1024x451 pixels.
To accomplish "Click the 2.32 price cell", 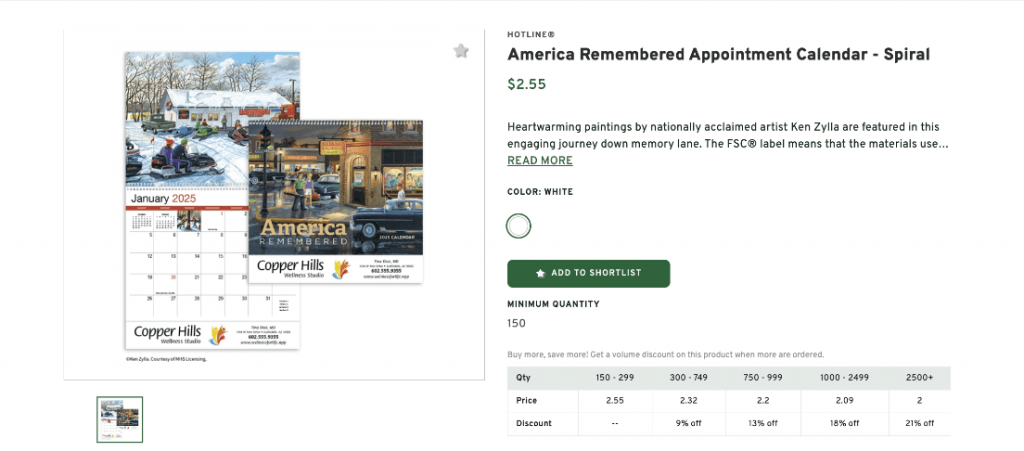I will (x=690, y=400).
